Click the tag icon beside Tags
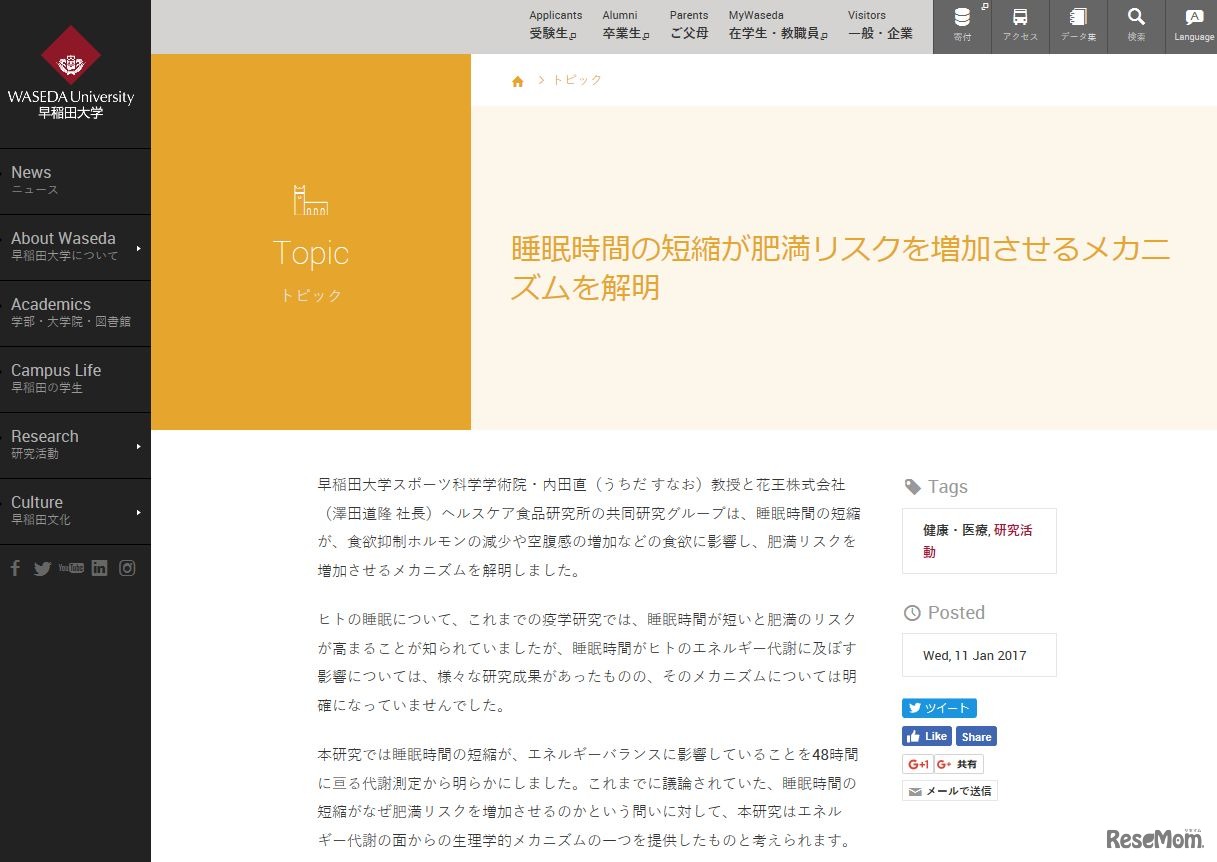The height and width of the screenshot is (862, 1217). [912, 487]
